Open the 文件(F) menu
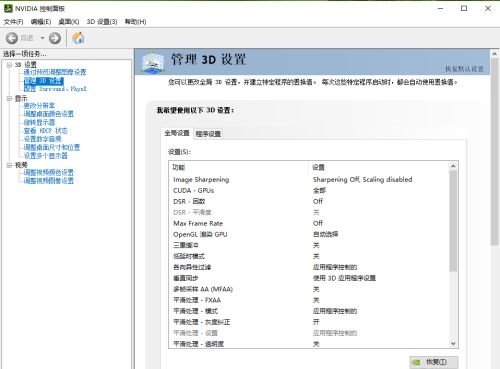Screen dimensions: 500x369 tap(13, 22)
